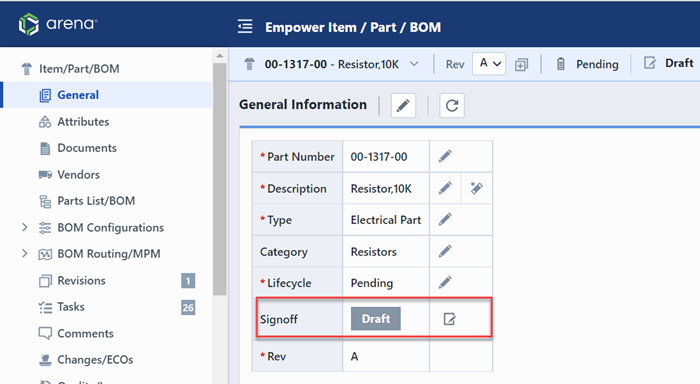Click the Pending status text in header
The image size is (700, 384).
tap(597, 64)
